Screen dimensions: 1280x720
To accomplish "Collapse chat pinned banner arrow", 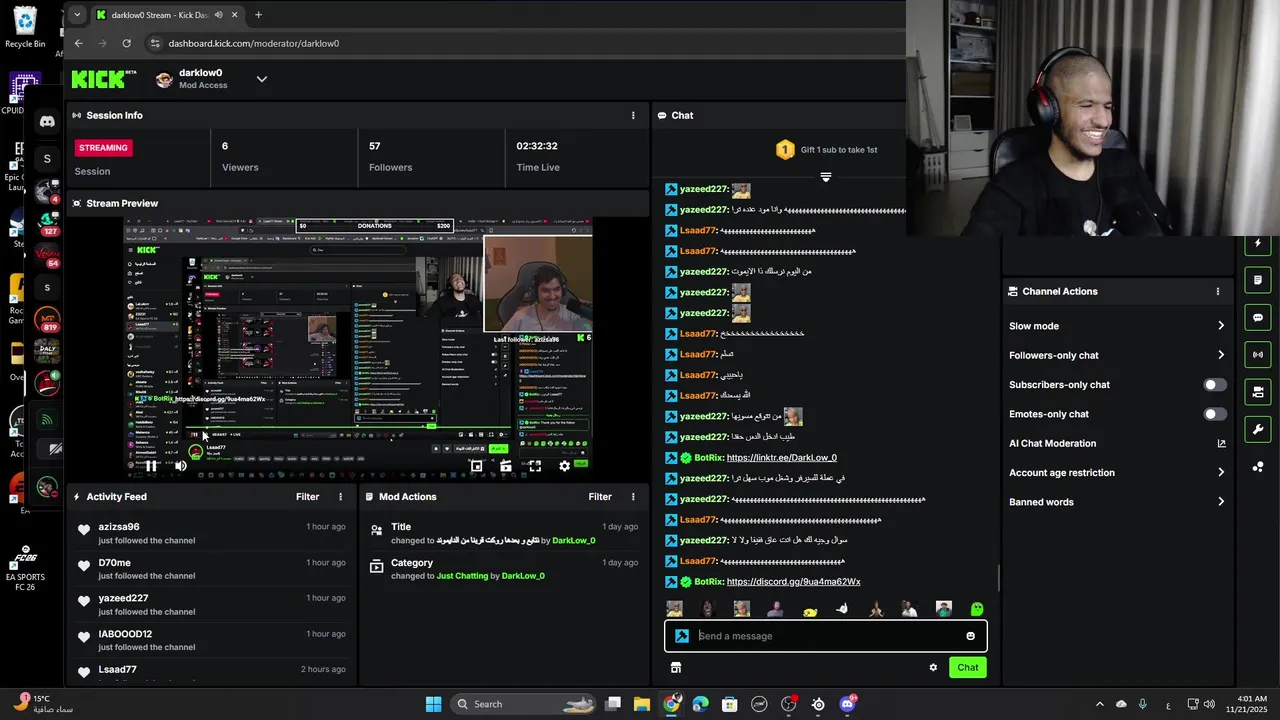I will pyautogui.click(x=826, y=177).
